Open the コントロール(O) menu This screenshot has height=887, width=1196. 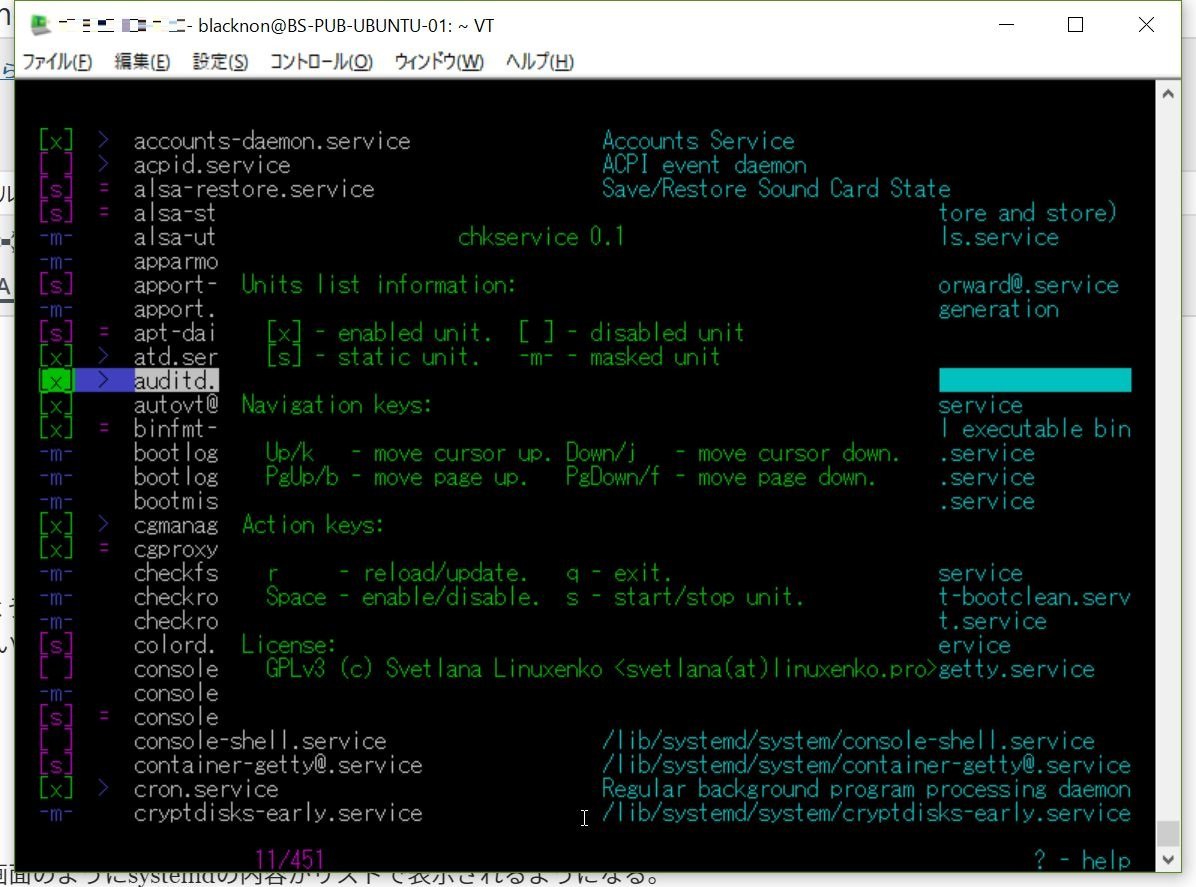pos(321,62)
